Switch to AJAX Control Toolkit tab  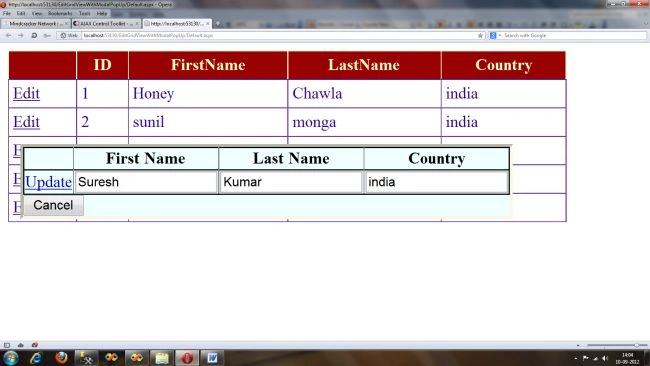point(106,24)
